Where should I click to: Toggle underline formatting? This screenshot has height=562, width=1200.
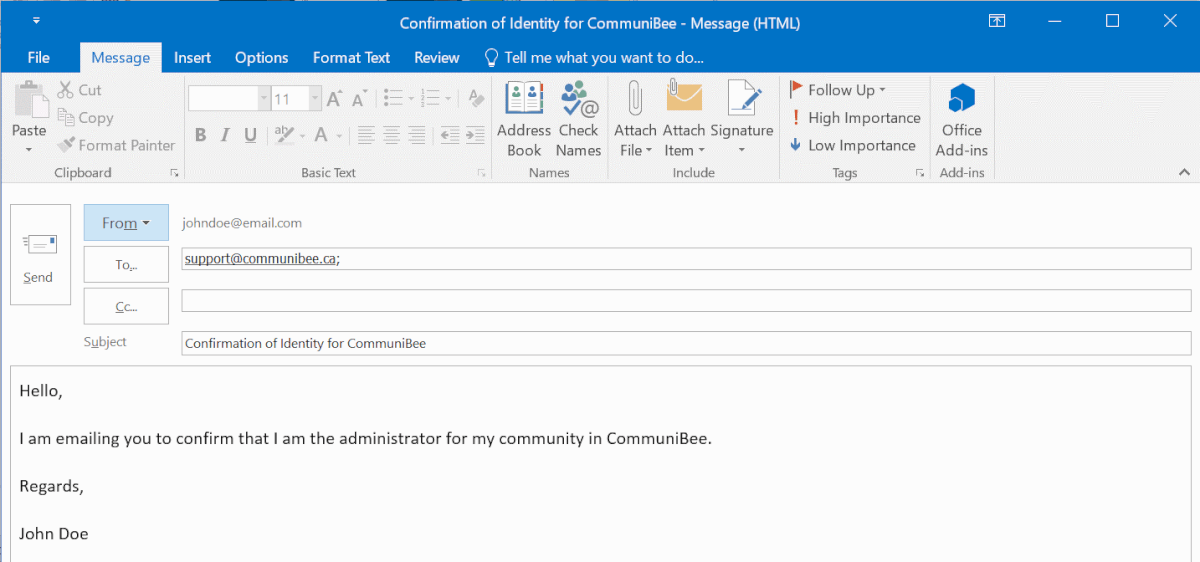tap(250, 135)
